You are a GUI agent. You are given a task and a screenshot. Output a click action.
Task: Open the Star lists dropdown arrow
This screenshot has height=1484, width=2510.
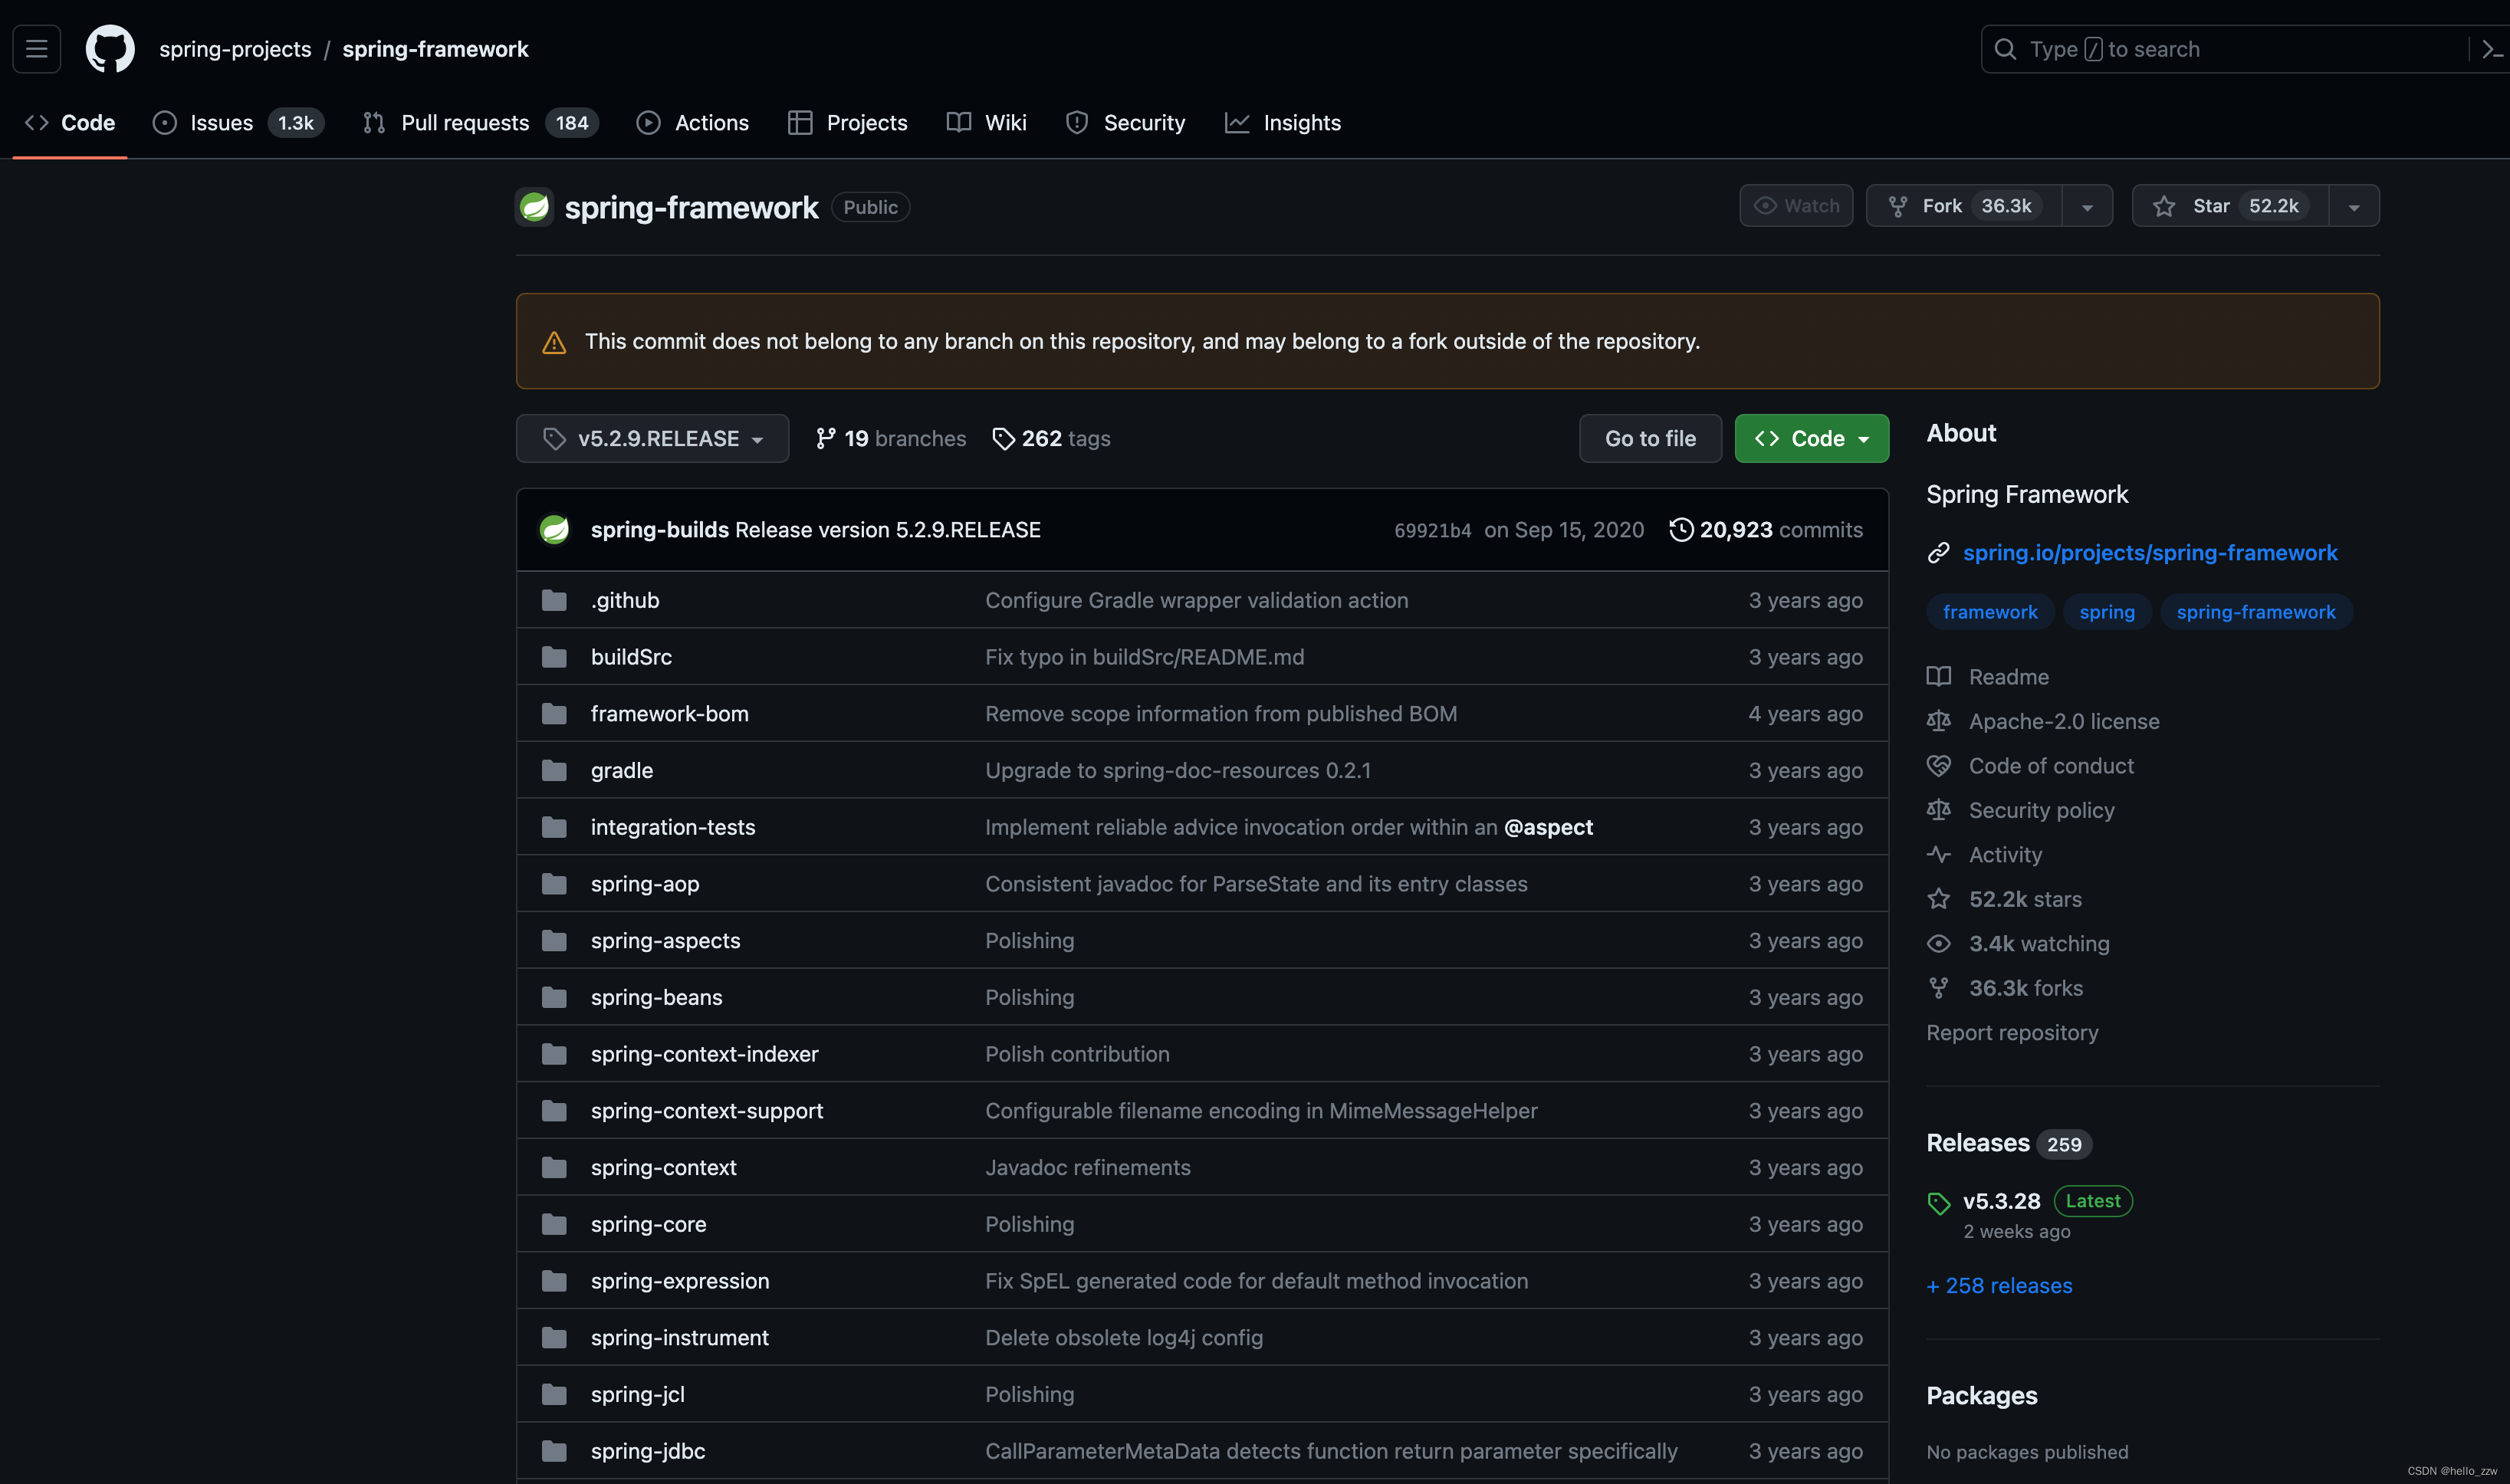tap(2354, 207)
